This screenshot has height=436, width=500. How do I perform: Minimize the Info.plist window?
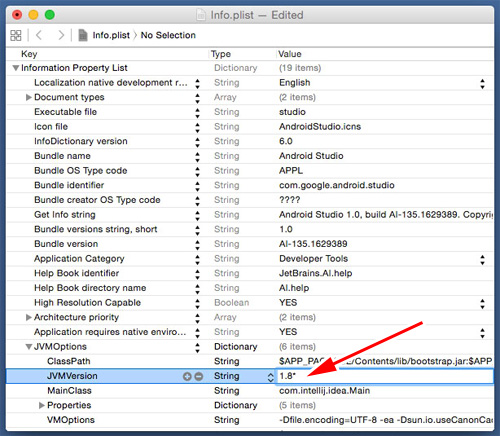coord(33,15)
